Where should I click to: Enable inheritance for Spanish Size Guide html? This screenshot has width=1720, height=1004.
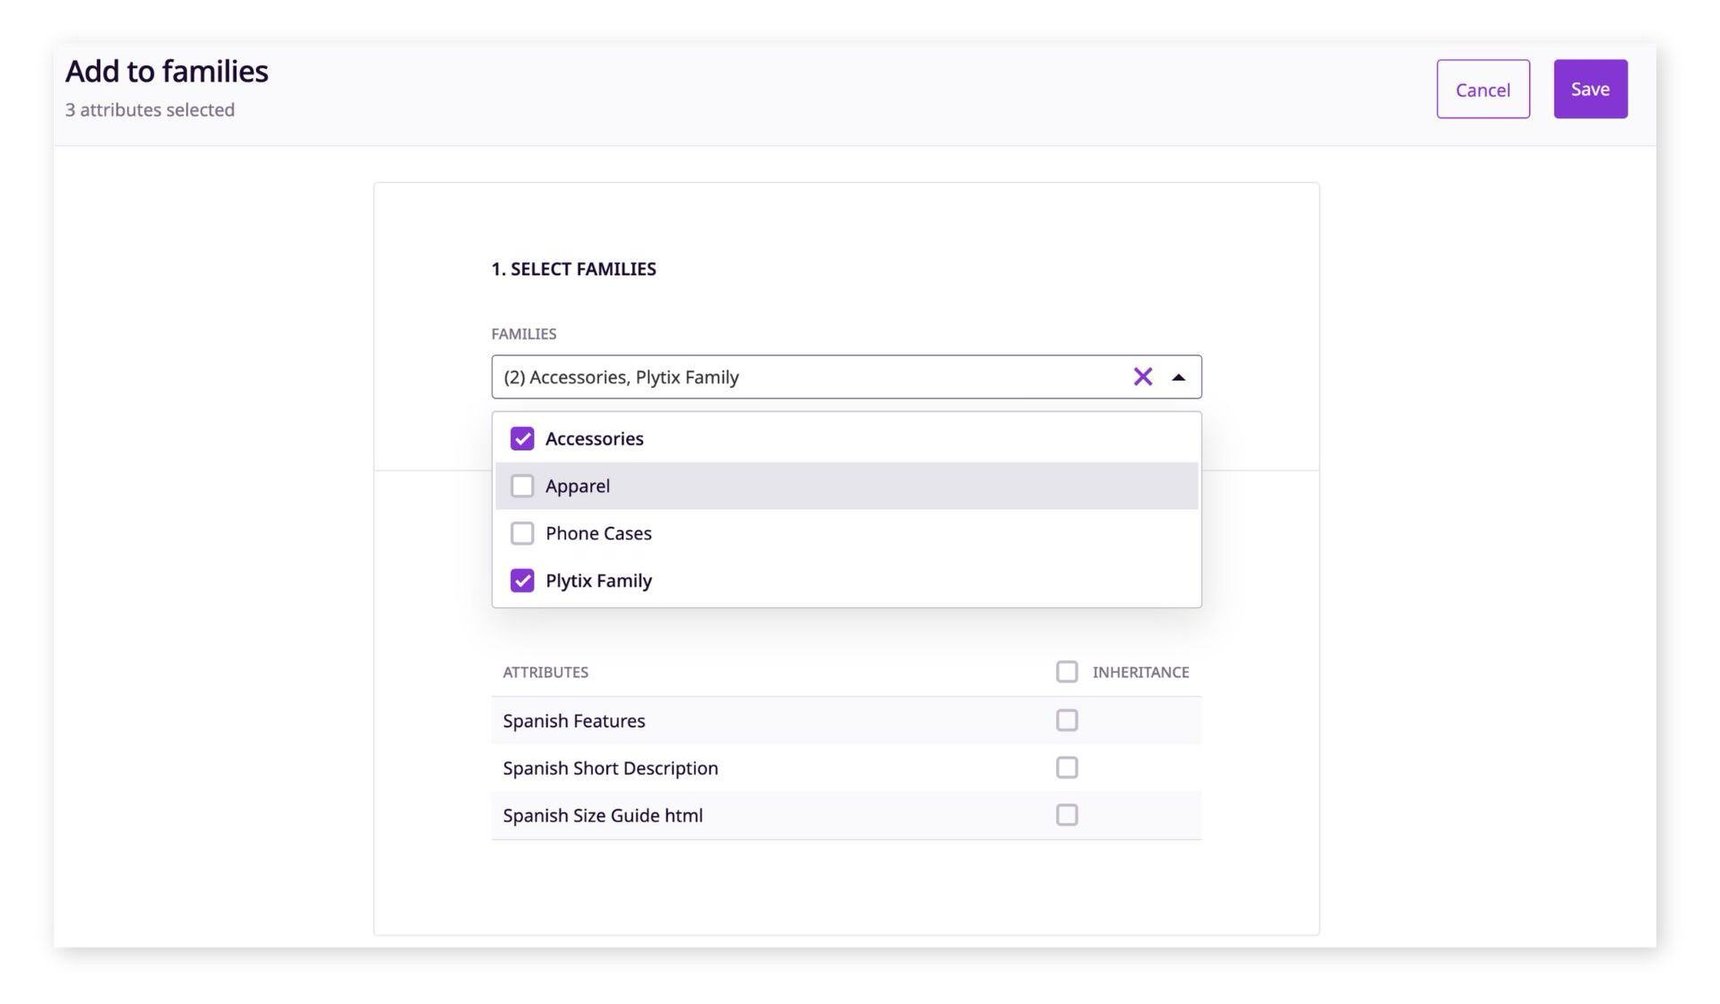1066,815
